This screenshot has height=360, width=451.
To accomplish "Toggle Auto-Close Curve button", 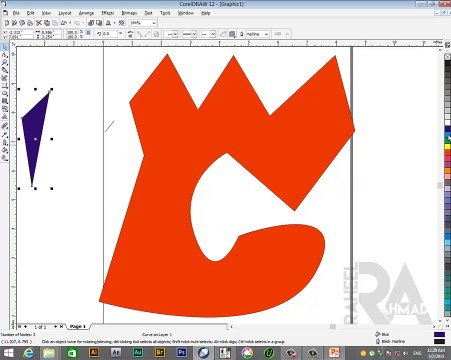I will 223,34.
